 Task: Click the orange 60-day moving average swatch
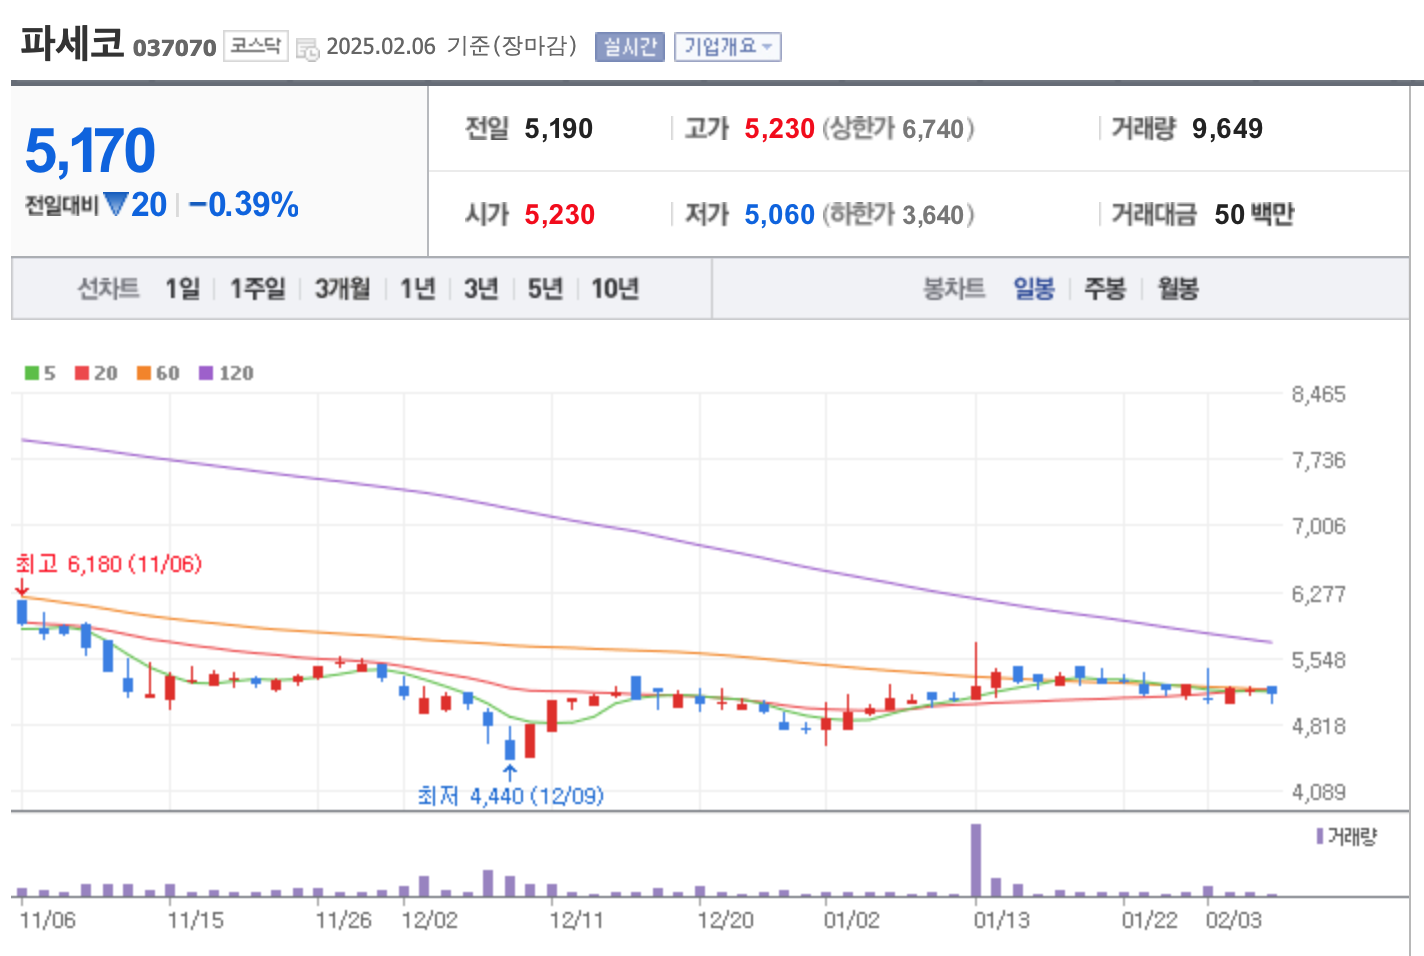pyautogui.click(x=144, y=373)
